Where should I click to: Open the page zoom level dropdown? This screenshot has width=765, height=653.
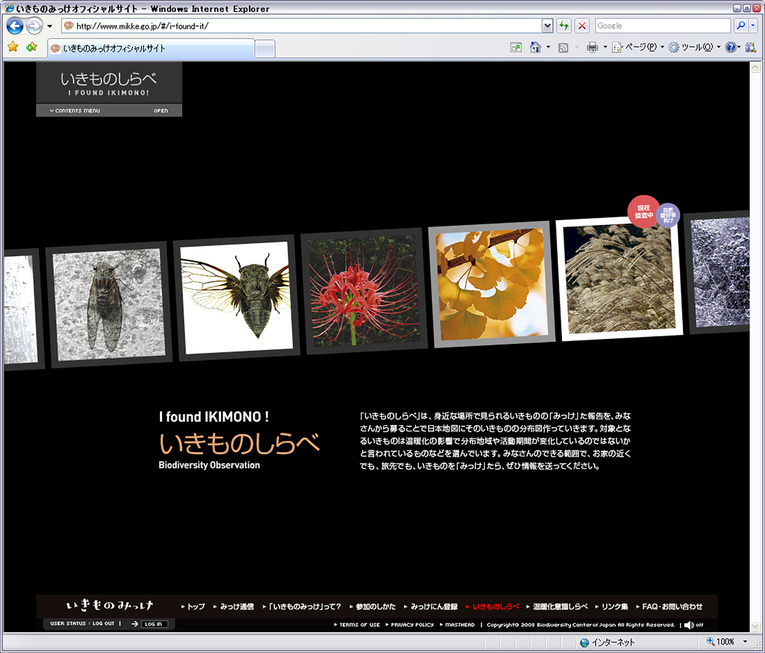click(745, 642)
